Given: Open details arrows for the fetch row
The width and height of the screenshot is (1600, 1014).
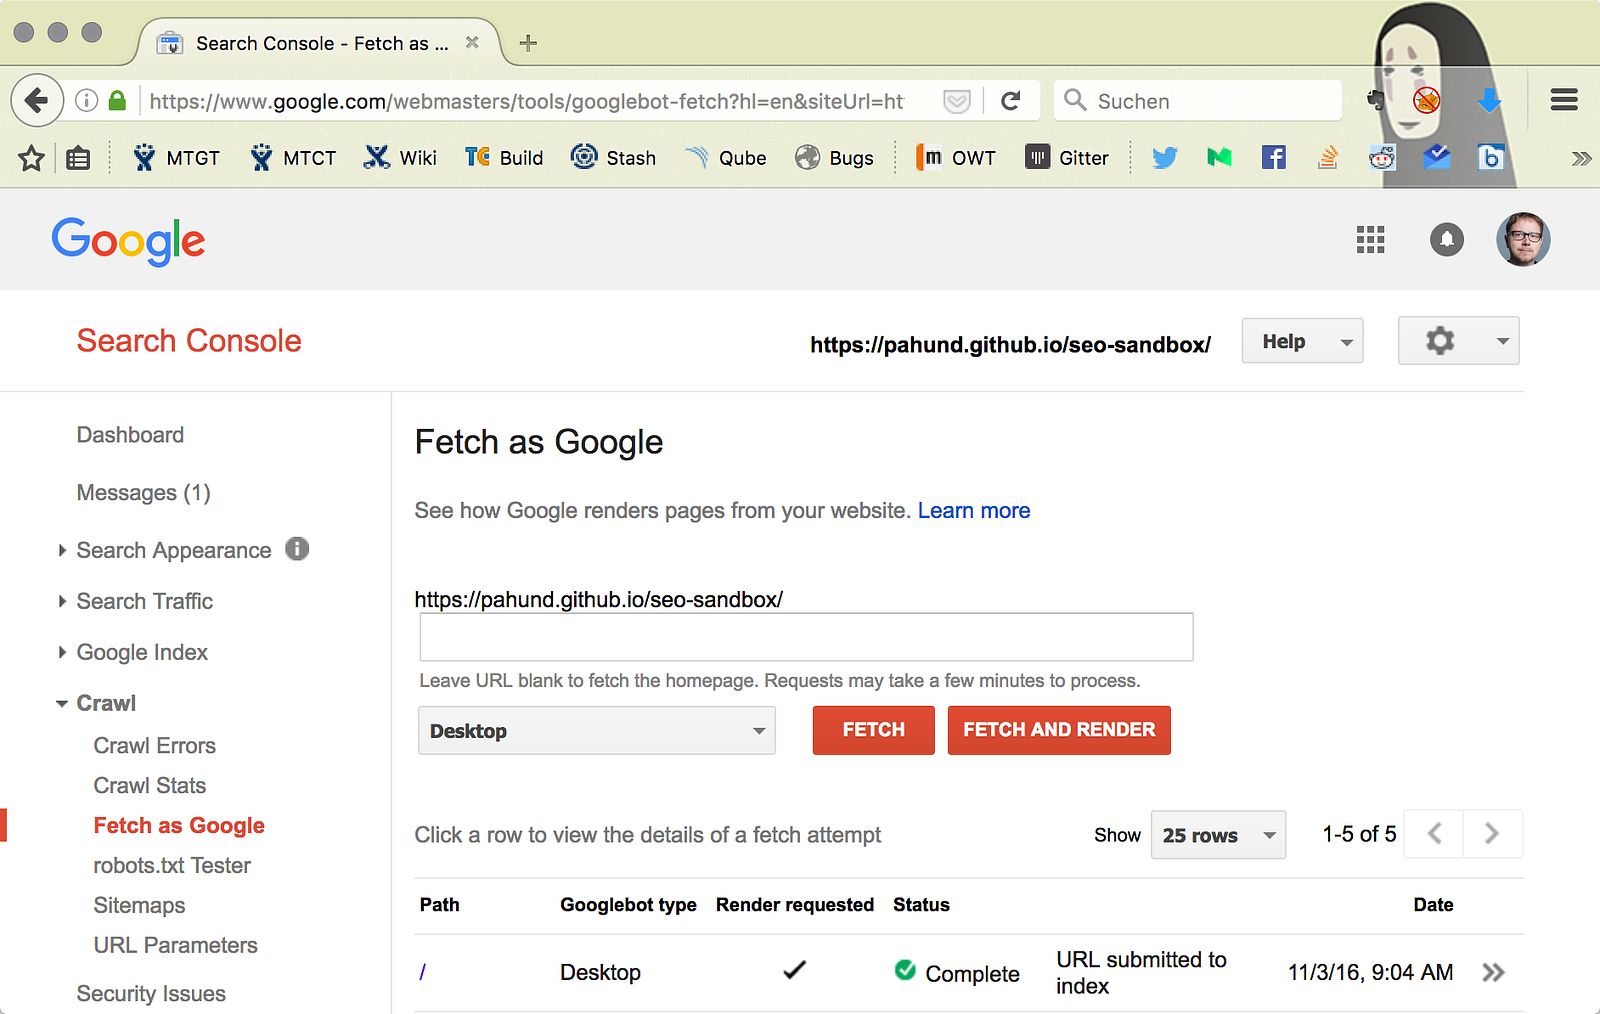Looking at the screenshot, I should click(1493, 972).
